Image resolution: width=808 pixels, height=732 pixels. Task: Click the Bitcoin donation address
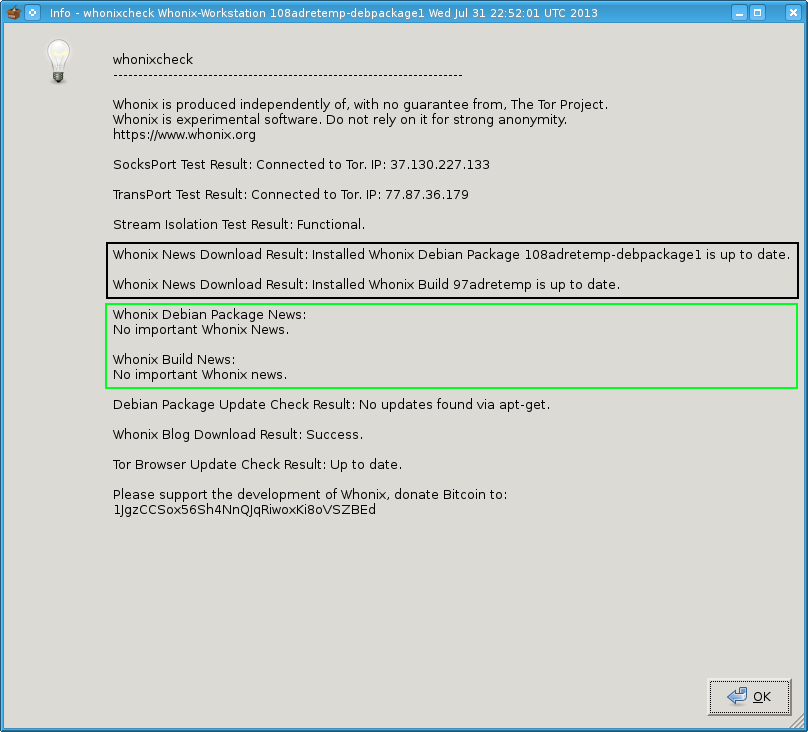click(x=244, y=509)
